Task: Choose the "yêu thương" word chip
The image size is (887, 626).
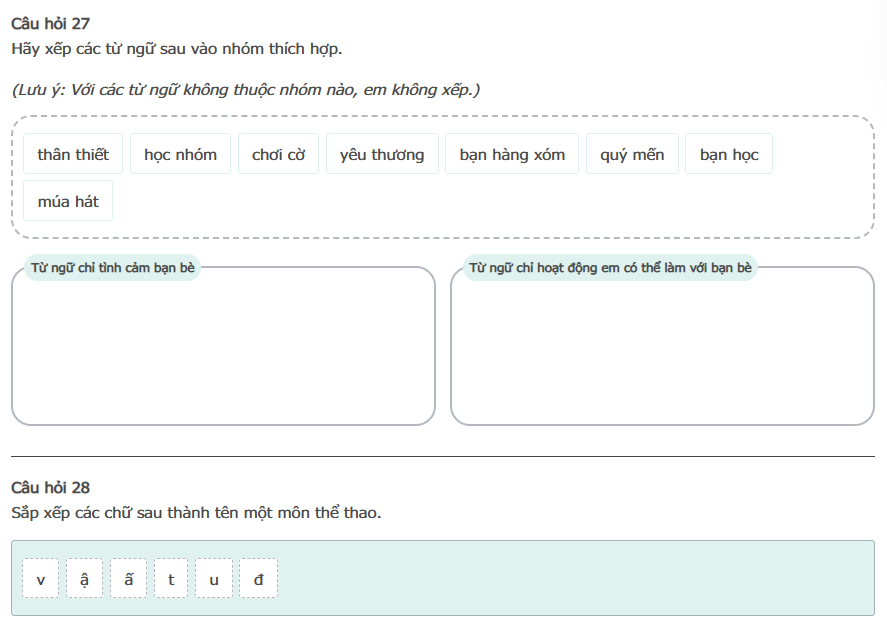Action: click(x=382, y=155)
